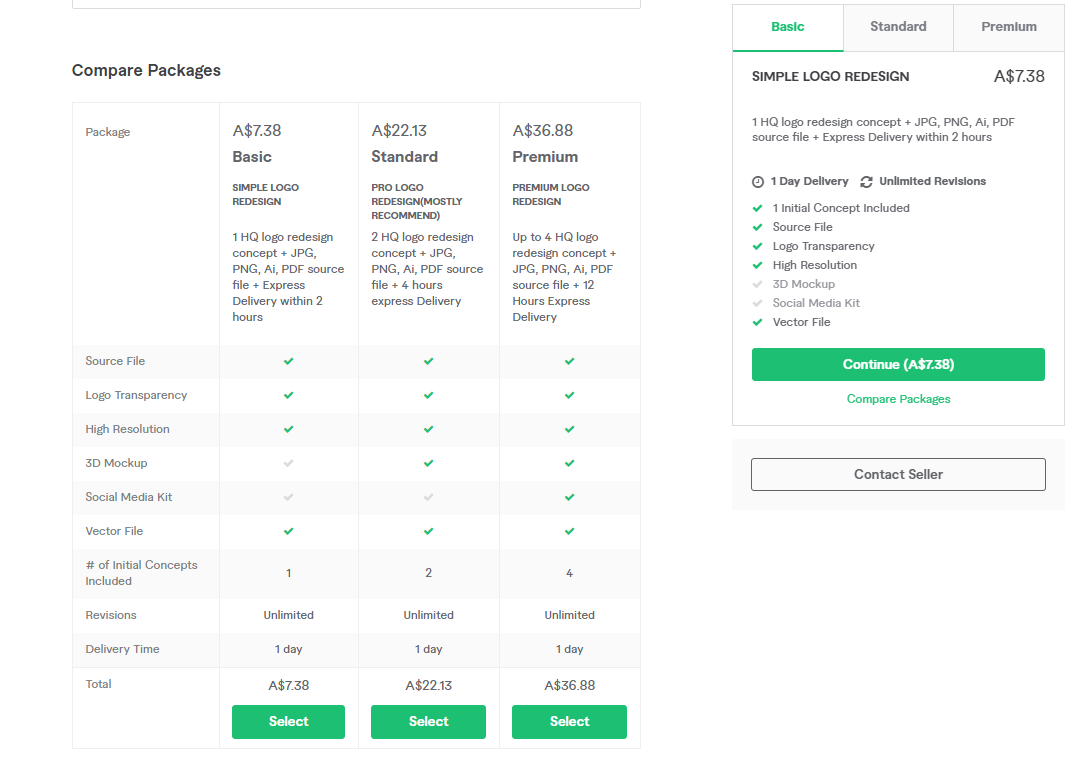Click the Contact Seller button
The image size is (1083, 757).
[898, 474]
